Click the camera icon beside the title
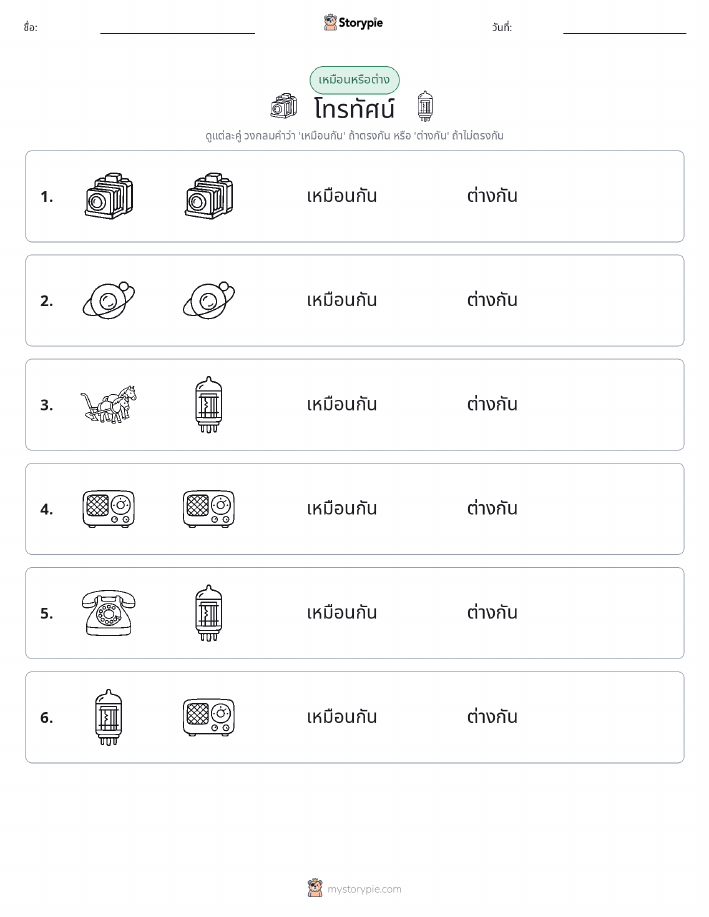 [284, 106]
